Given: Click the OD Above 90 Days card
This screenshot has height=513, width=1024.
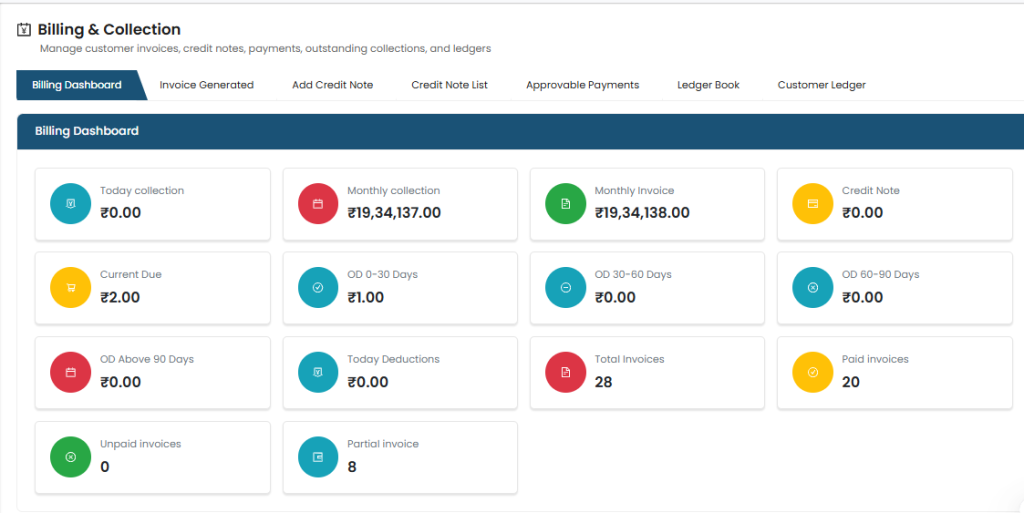Looking at the screenshot, I should point(152,373).
